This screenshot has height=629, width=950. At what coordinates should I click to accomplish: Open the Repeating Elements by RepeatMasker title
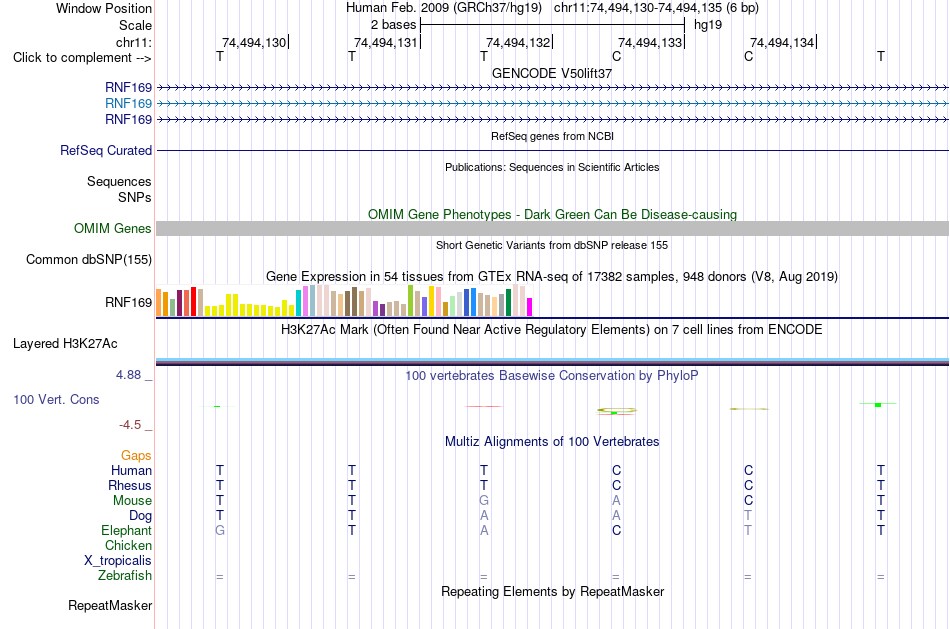click(x=552, y=592)
